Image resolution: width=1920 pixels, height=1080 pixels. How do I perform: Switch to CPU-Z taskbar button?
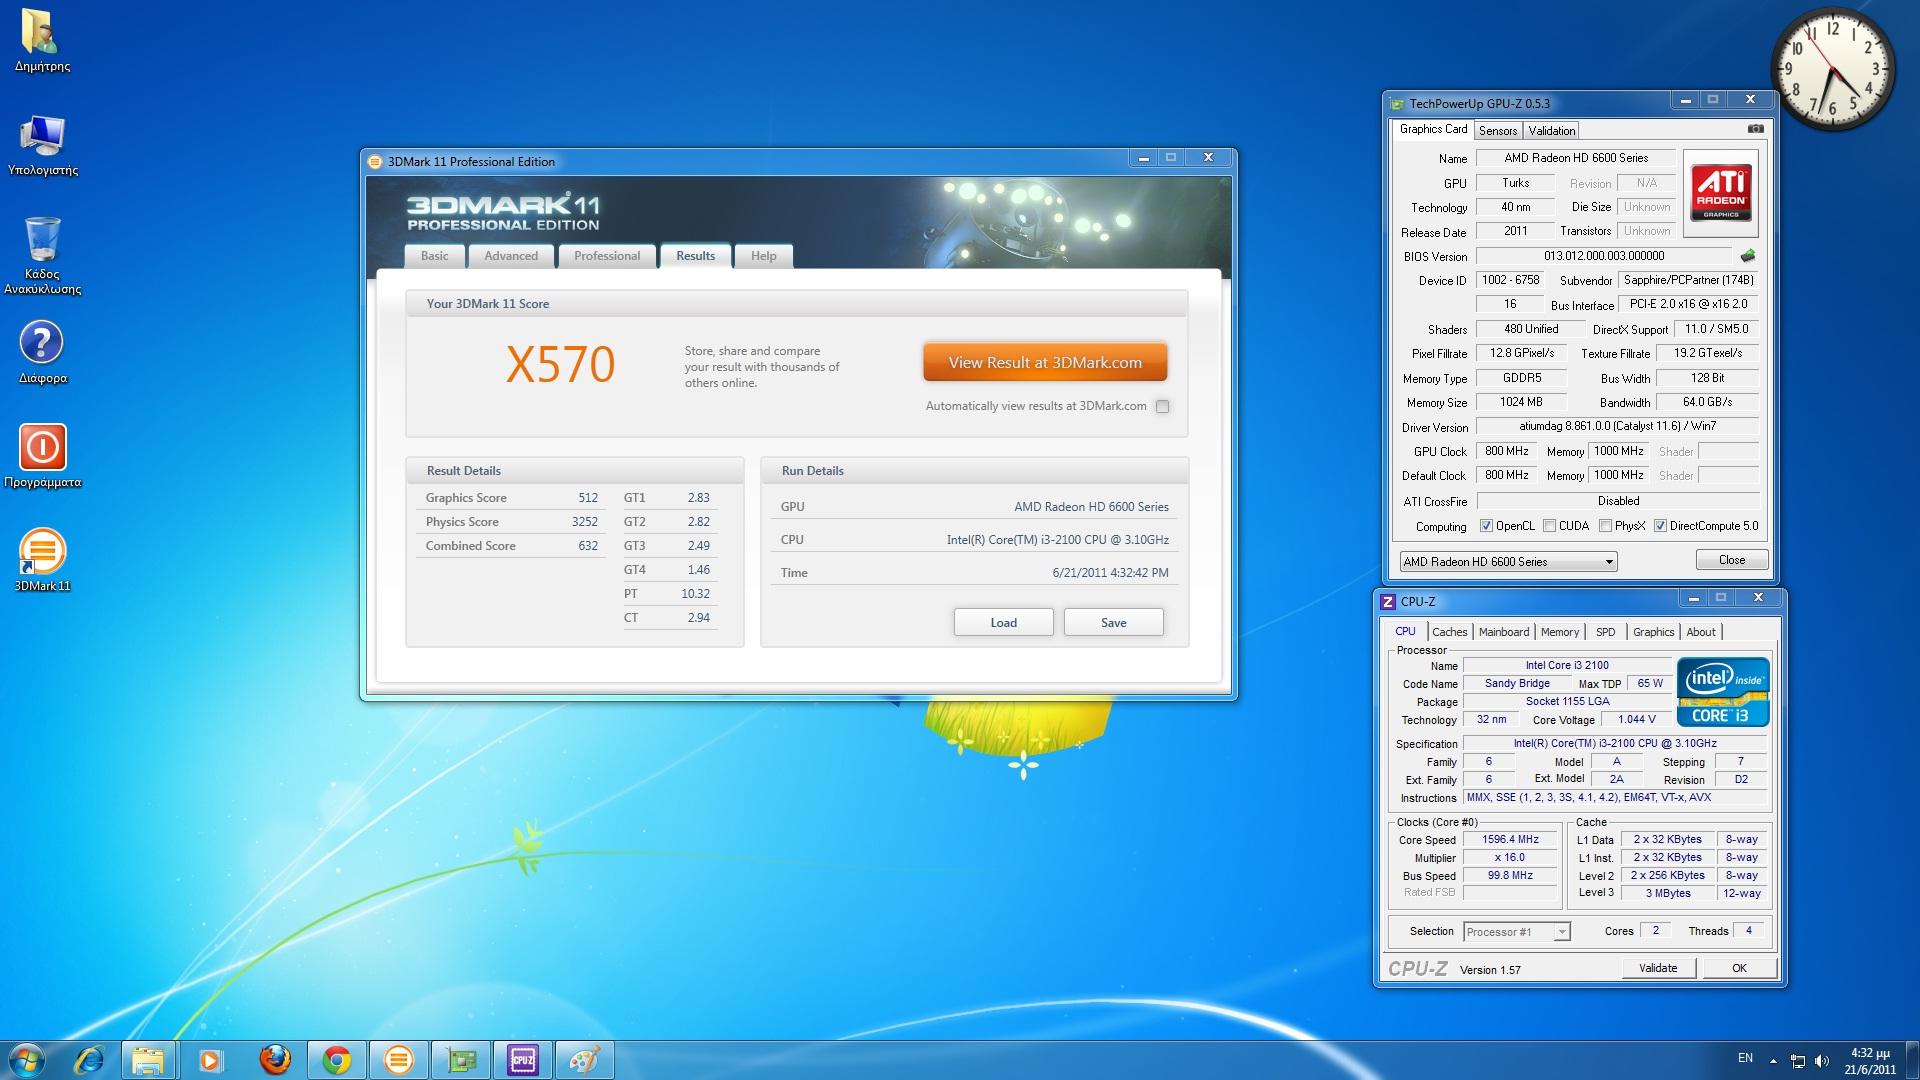pyautogui.click(x=522, y=1060)
